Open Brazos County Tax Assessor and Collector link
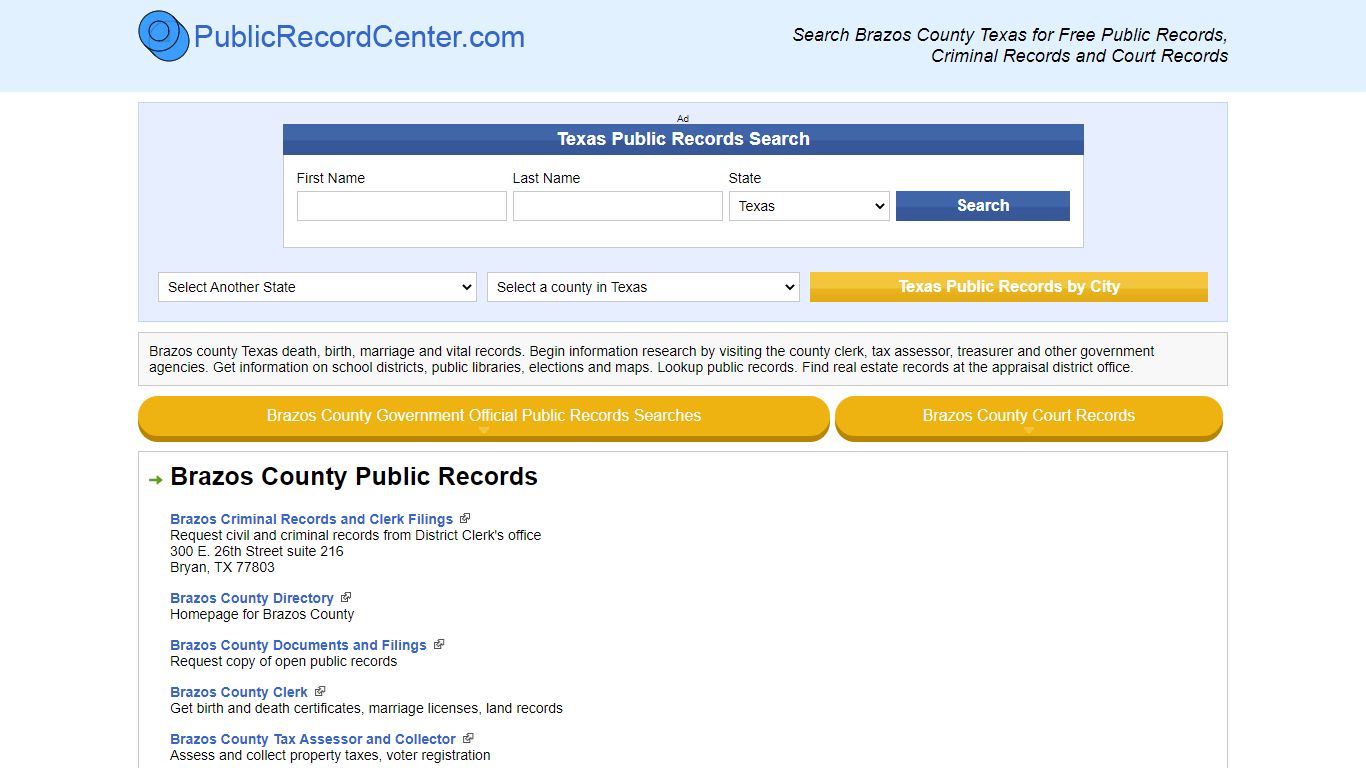Image resolution: width=1366 pixels, height=768 pixels. click(313, 739)
